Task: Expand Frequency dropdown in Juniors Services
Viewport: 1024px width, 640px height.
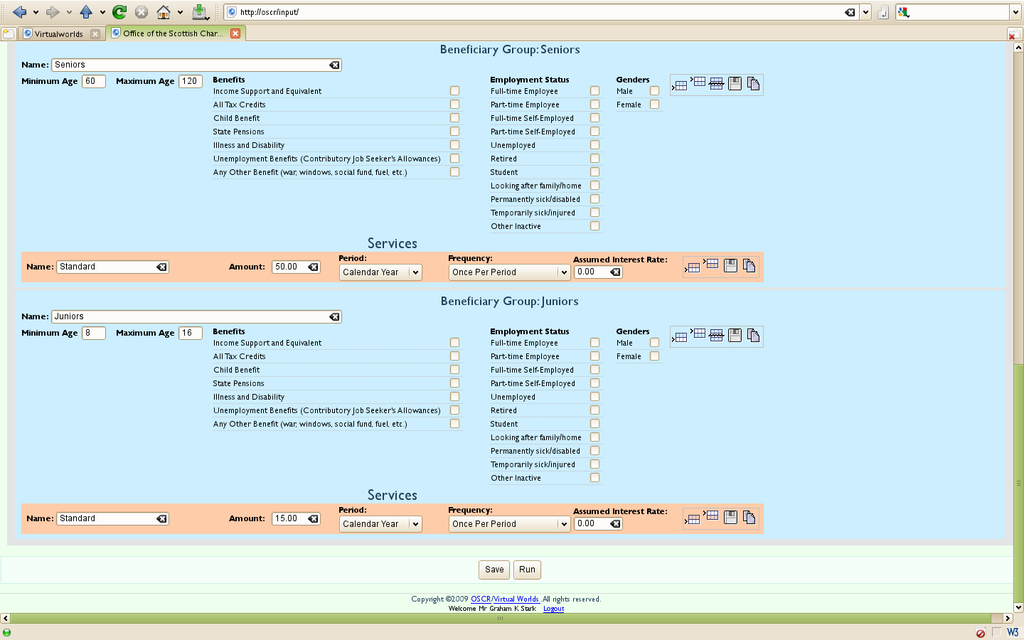Action: tap(508, 524)
